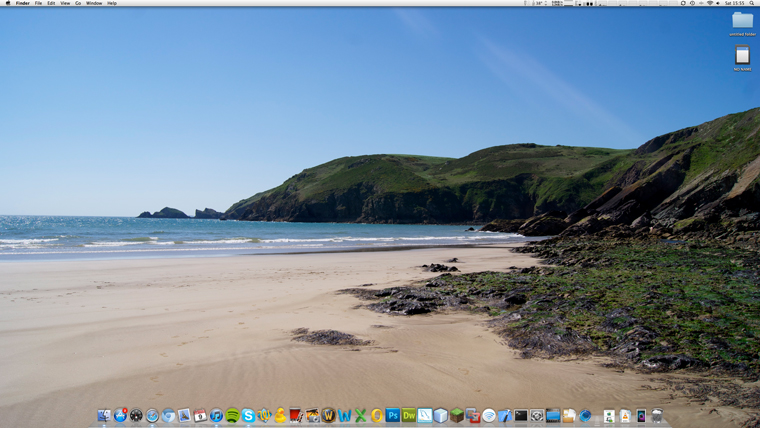Open Photo Booth from the Dock

click(x=296, y=415)
